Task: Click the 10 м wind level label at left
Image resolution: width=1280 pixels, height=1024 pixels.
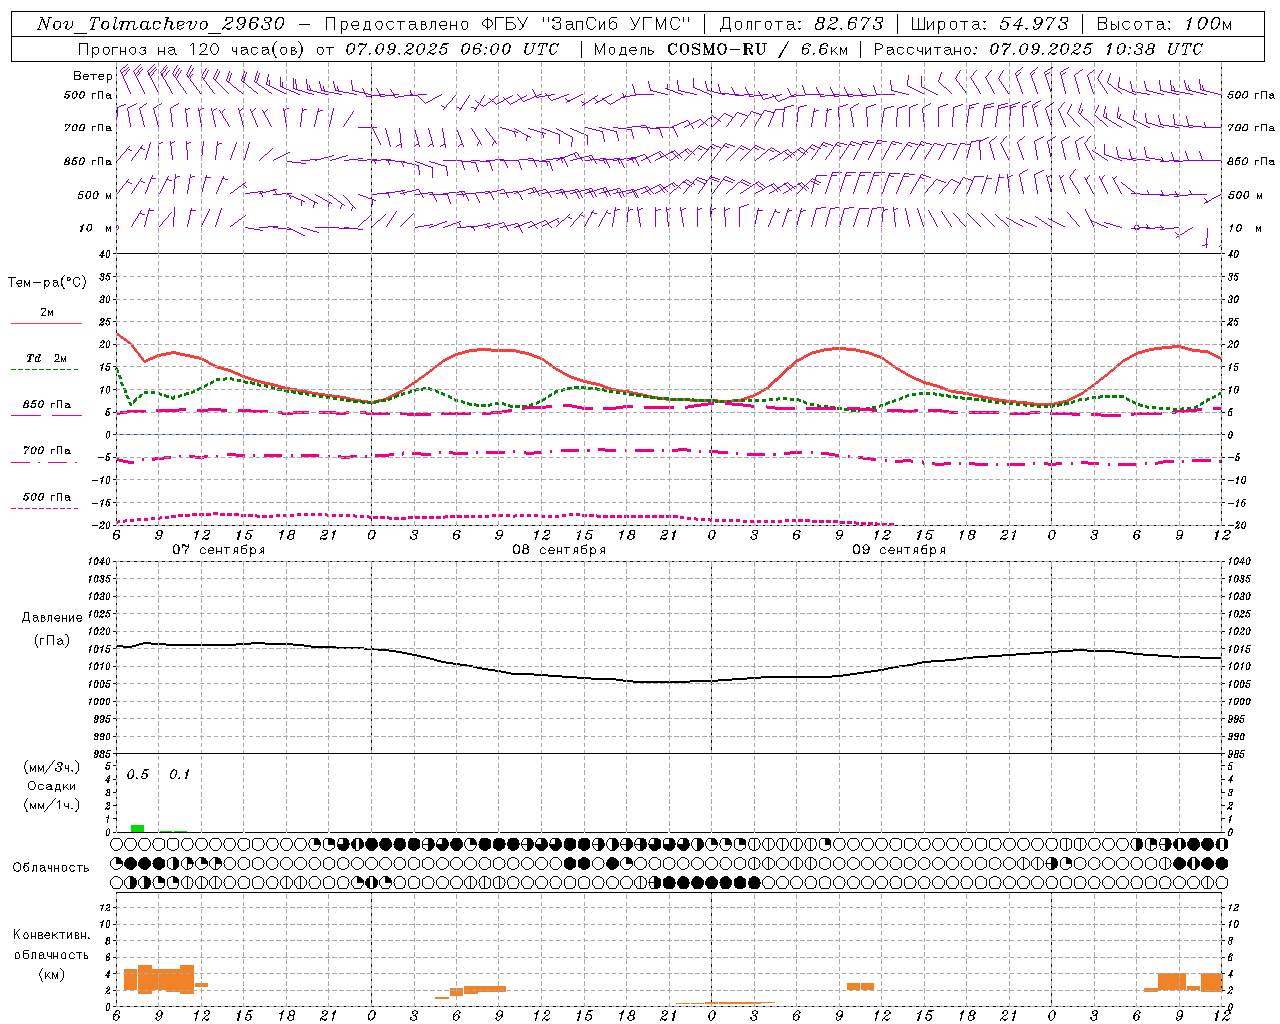Action: 95,228
